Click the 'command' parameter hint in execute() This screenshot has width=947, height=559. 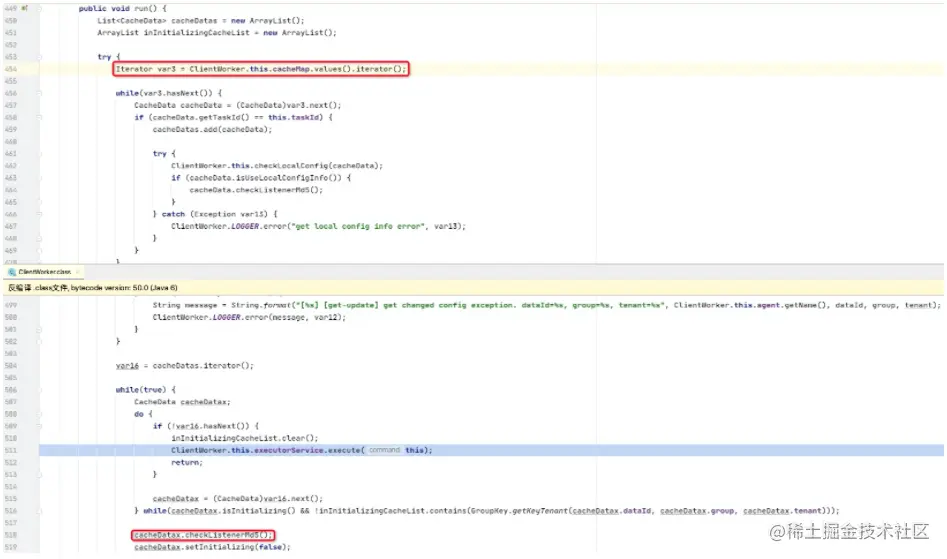[x=384, y=450]
